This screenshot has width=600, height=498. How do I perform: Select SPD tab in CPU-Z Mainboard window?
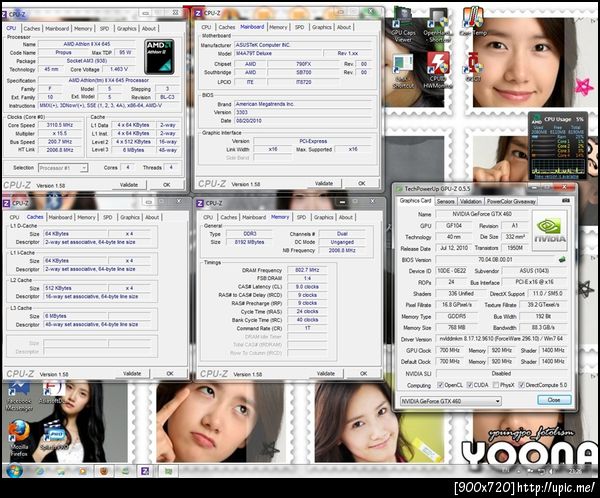299,27
